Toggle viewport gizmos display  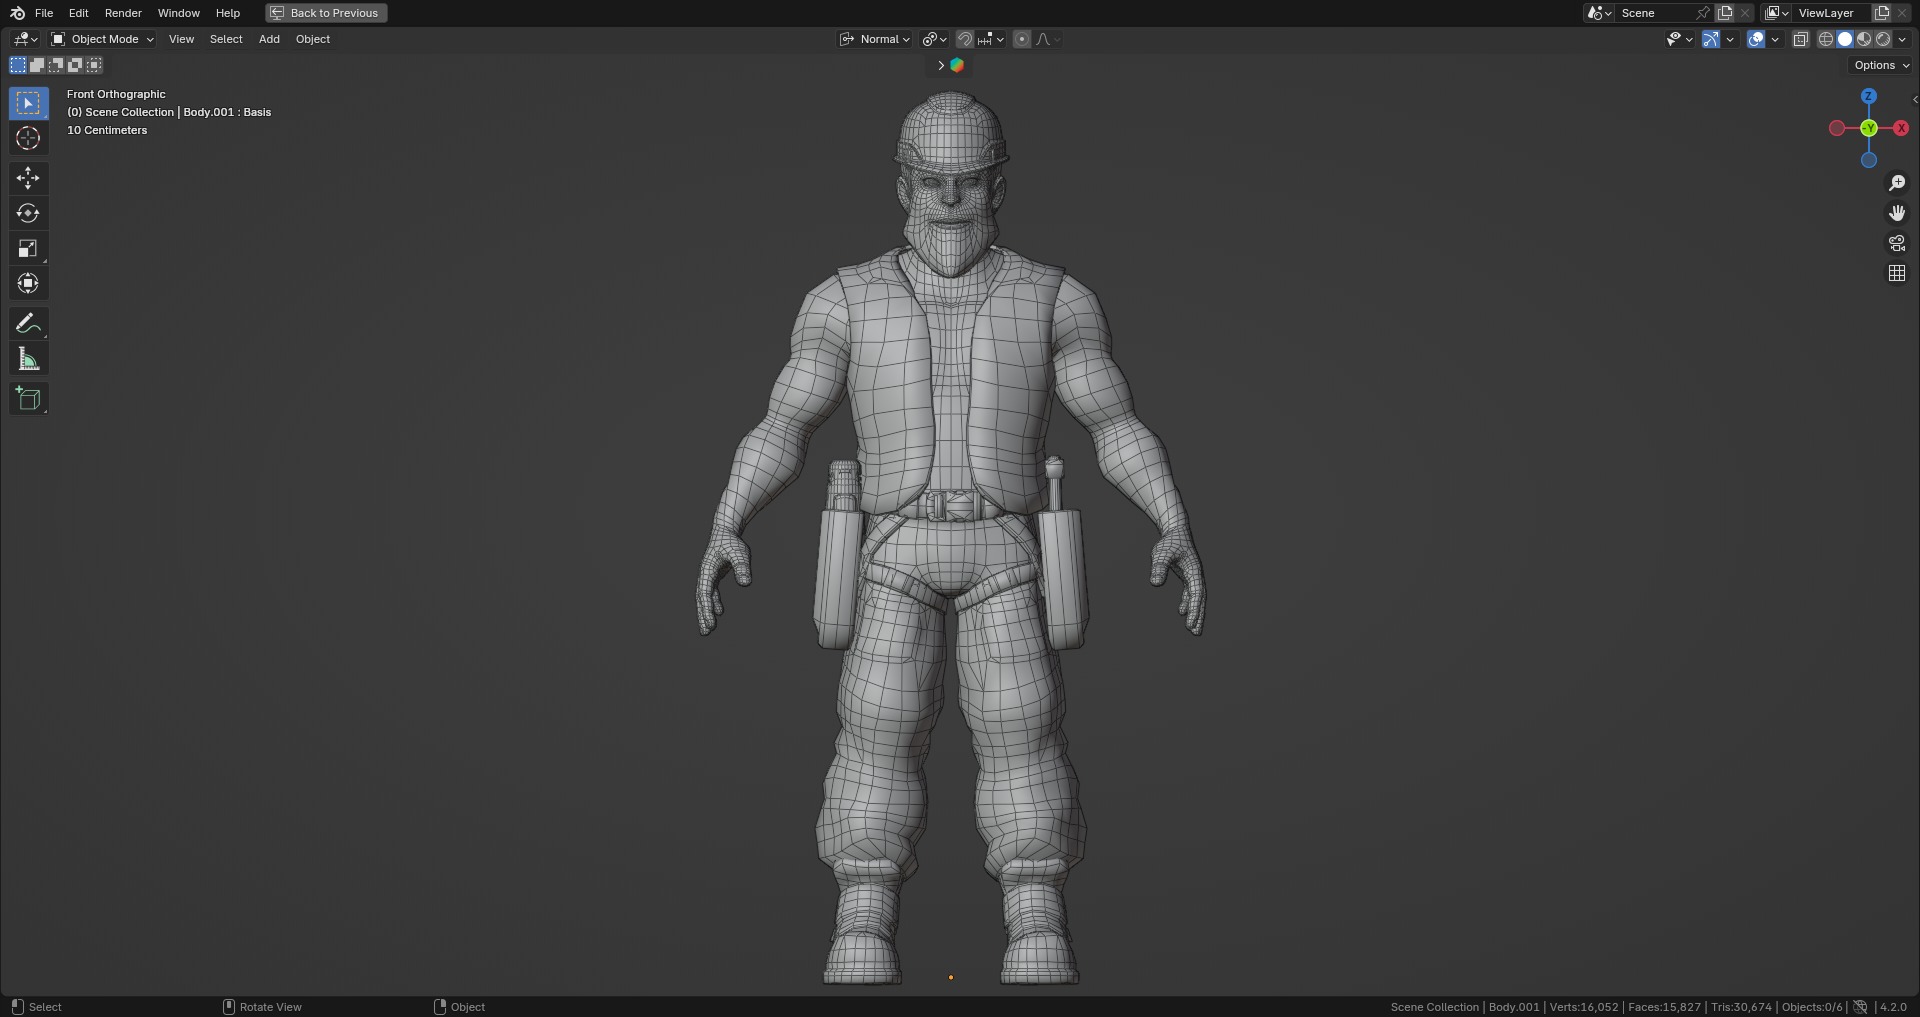pyautogui.click(x=1711, y=39)
